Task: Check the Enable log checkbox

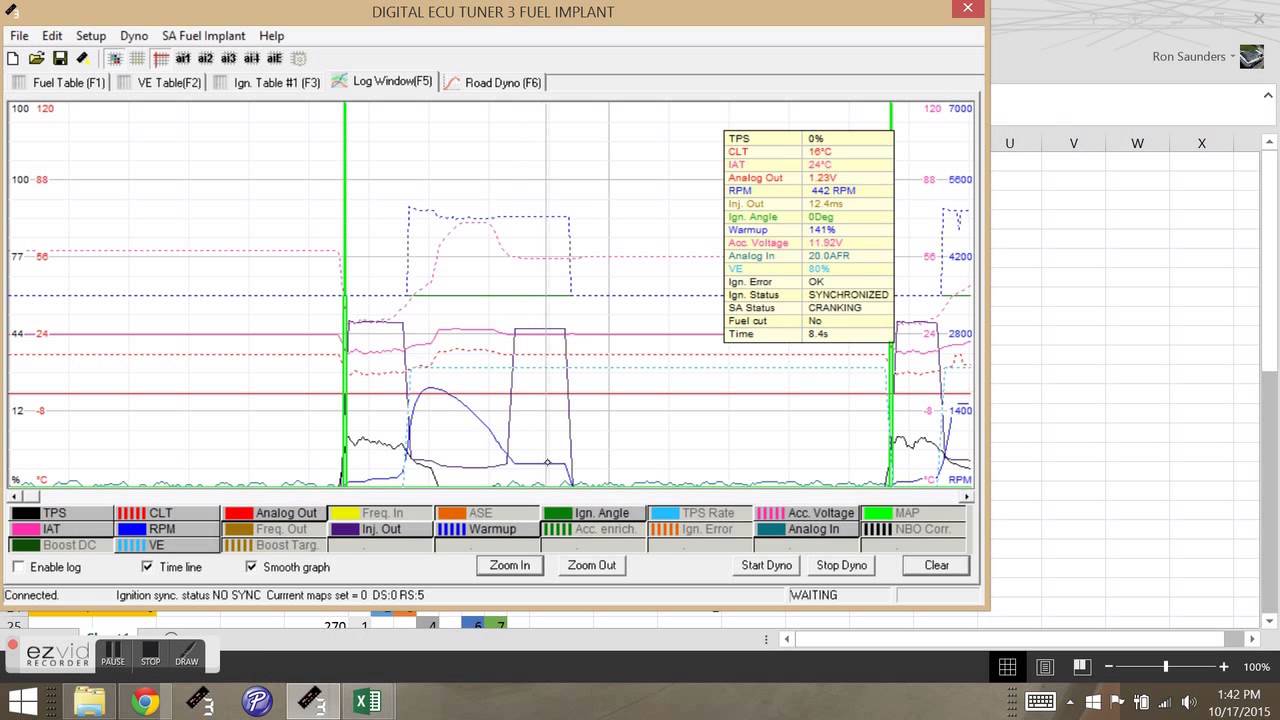Action: pos(19,567)
